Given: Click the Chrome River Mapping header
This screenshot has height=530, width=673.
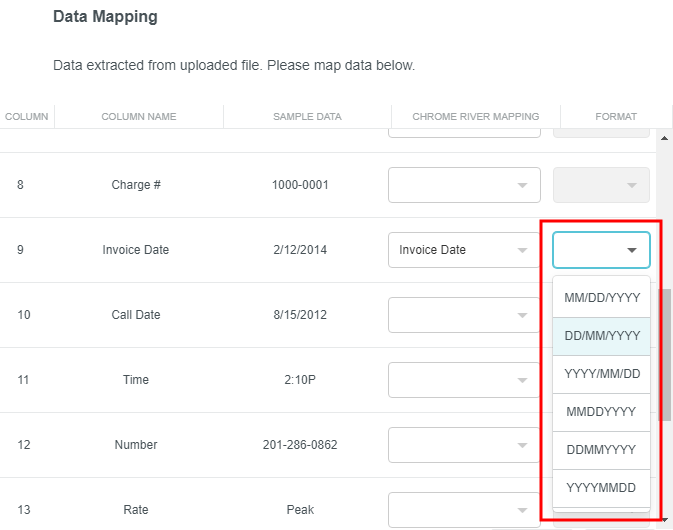Looking at the screenshot, I should pos(475,117).
